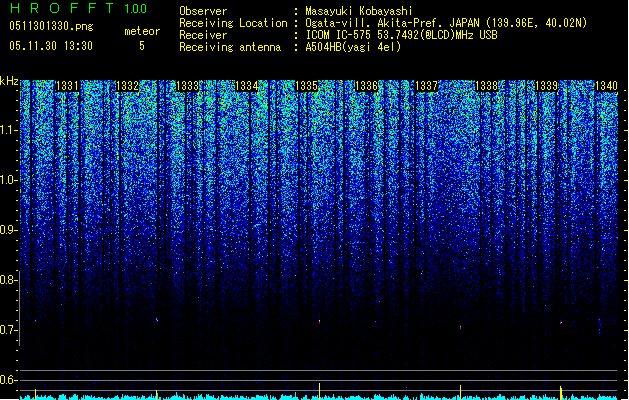This screenshot has height=400, width=629.
Task: Click the tallest yellow power spike below 1335
Action: coord(319,391)
